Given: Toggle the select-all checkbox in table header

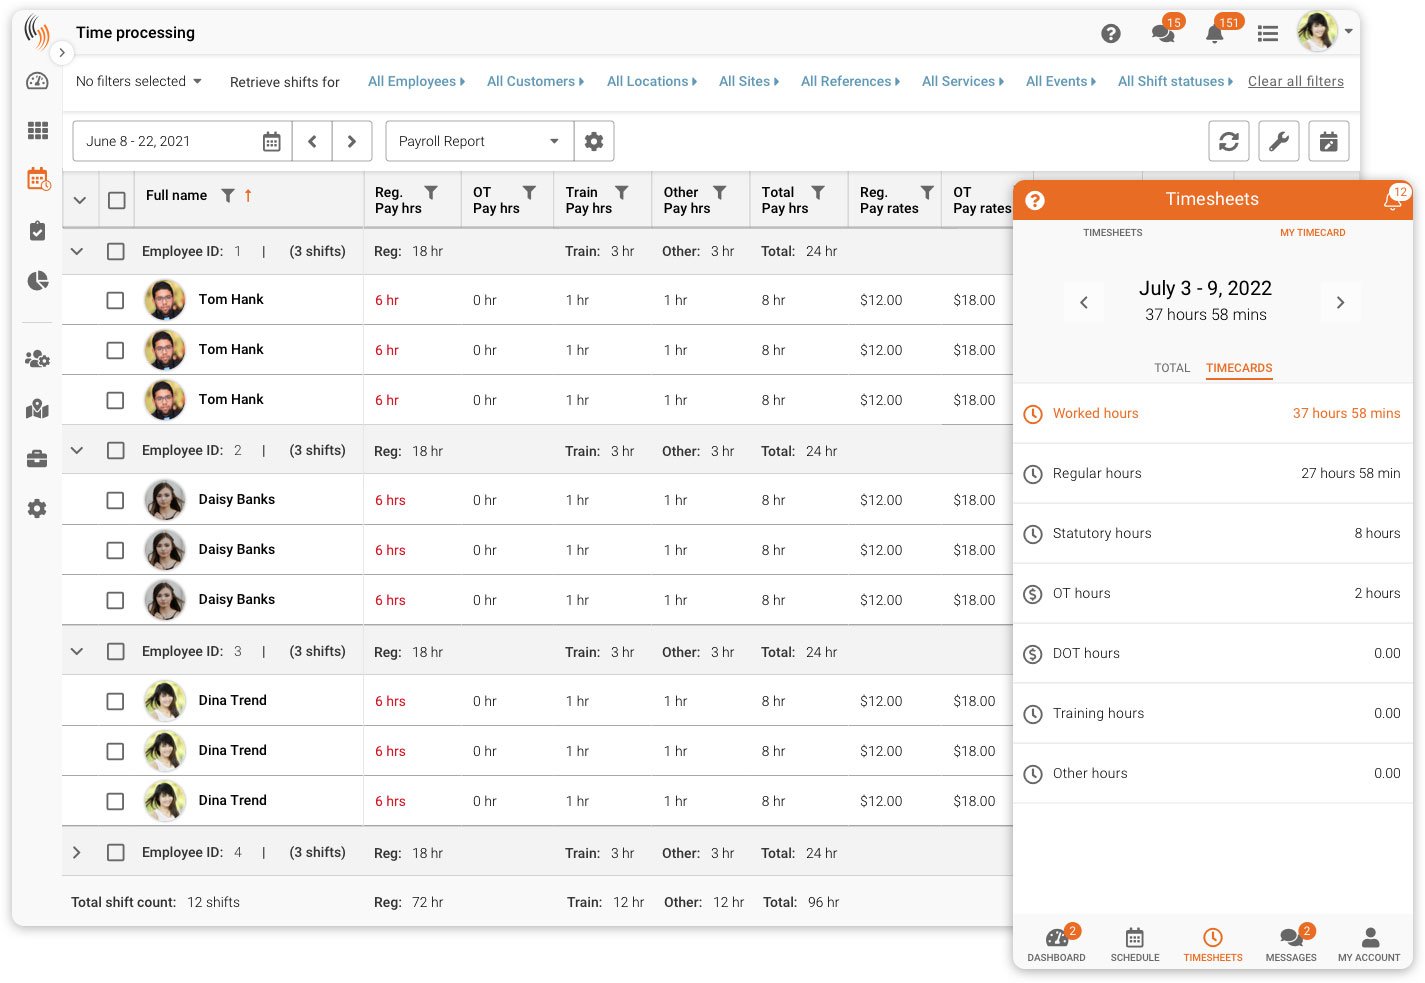Looking at the screenshot, I should tap(117, 200).
